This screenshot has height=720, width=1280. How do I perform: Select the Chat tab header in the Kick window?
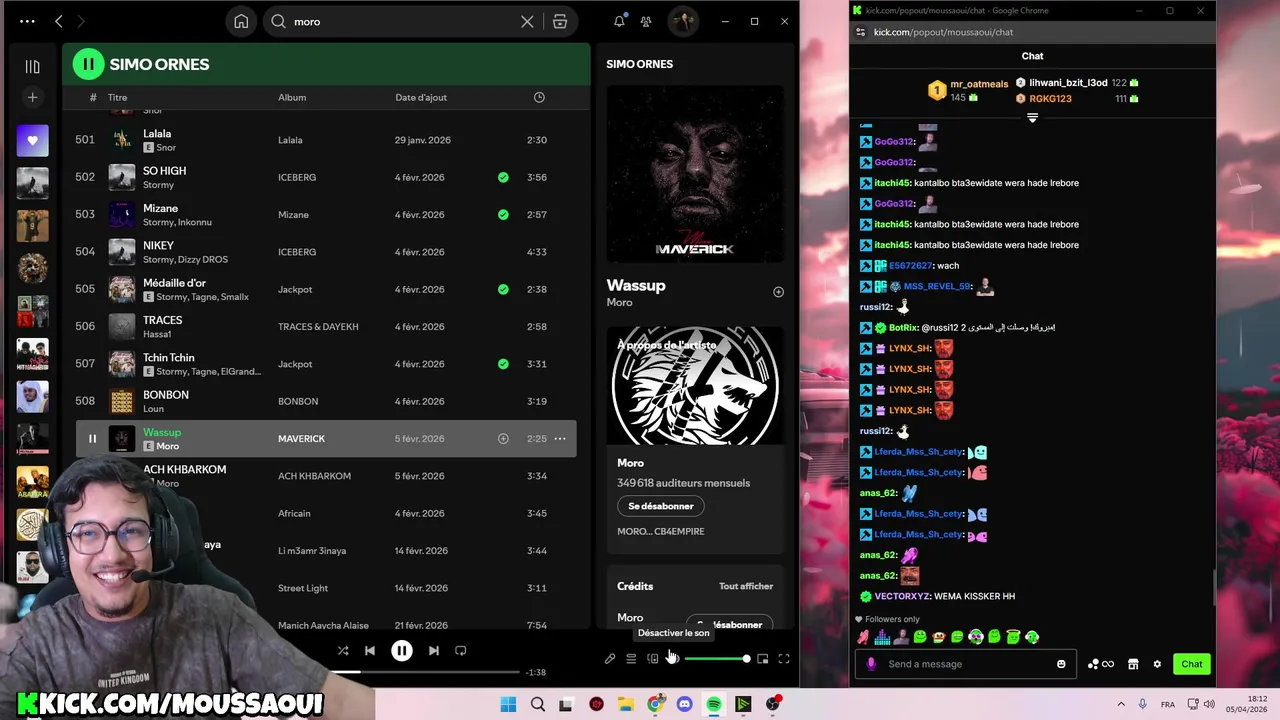point(1033,56)
